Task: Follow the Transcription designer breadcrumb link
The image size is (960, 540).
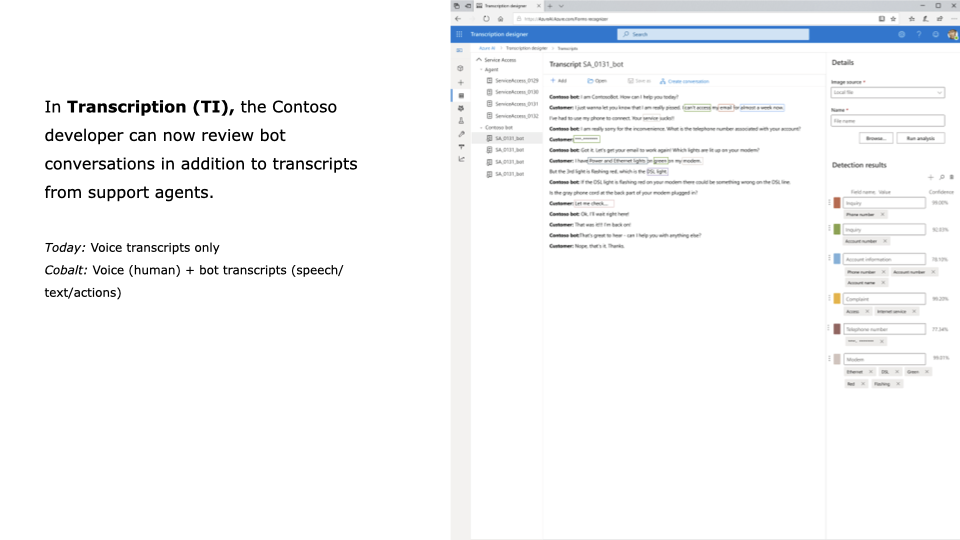Action: pos(527,48)
